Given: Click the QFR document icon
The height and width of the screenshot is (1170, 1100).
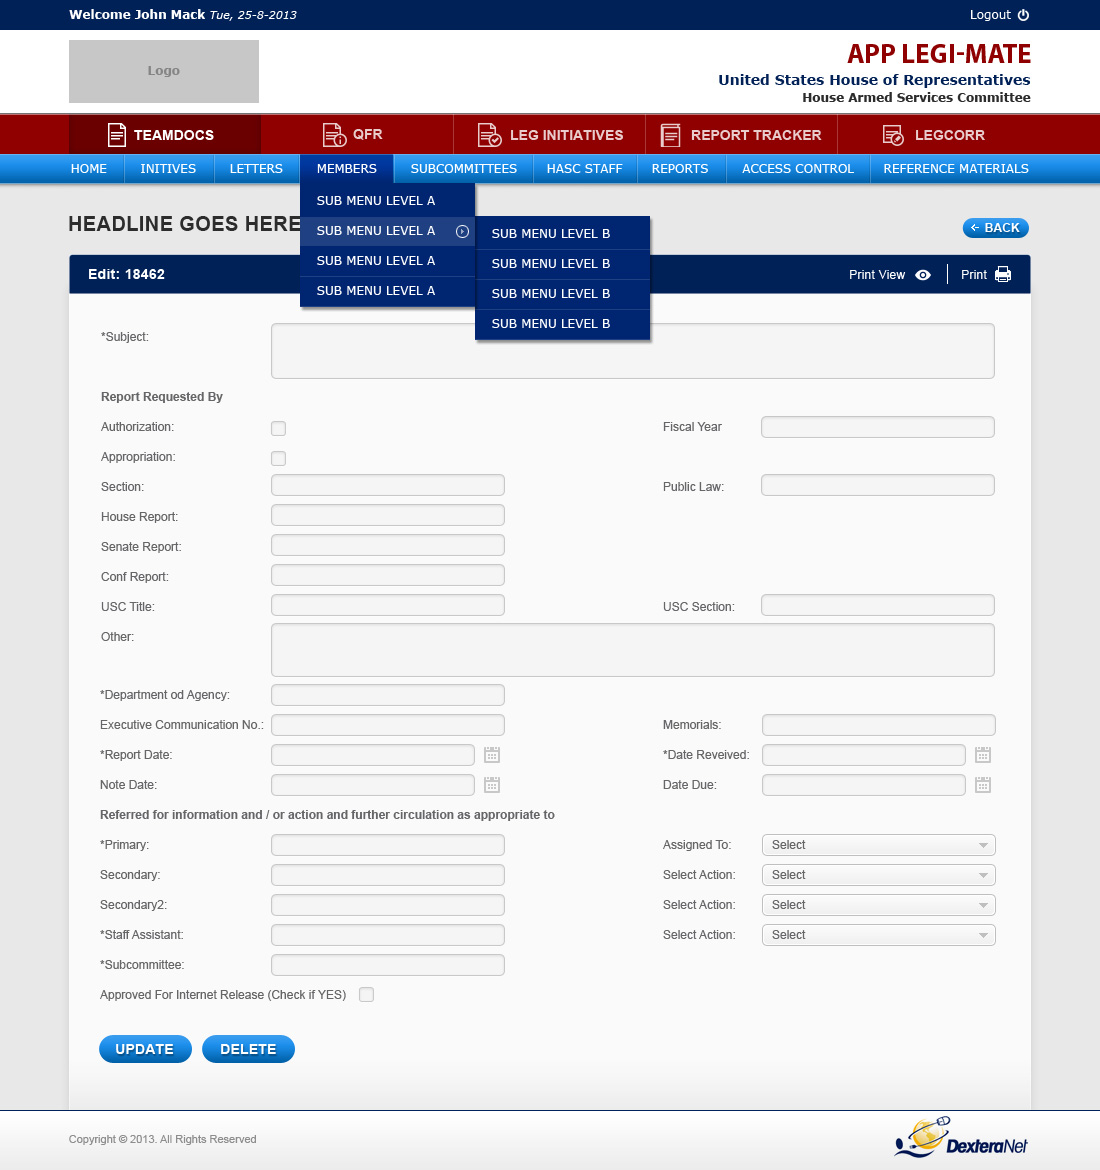Looking at the screenshot, I should click(x=334, y=135).
